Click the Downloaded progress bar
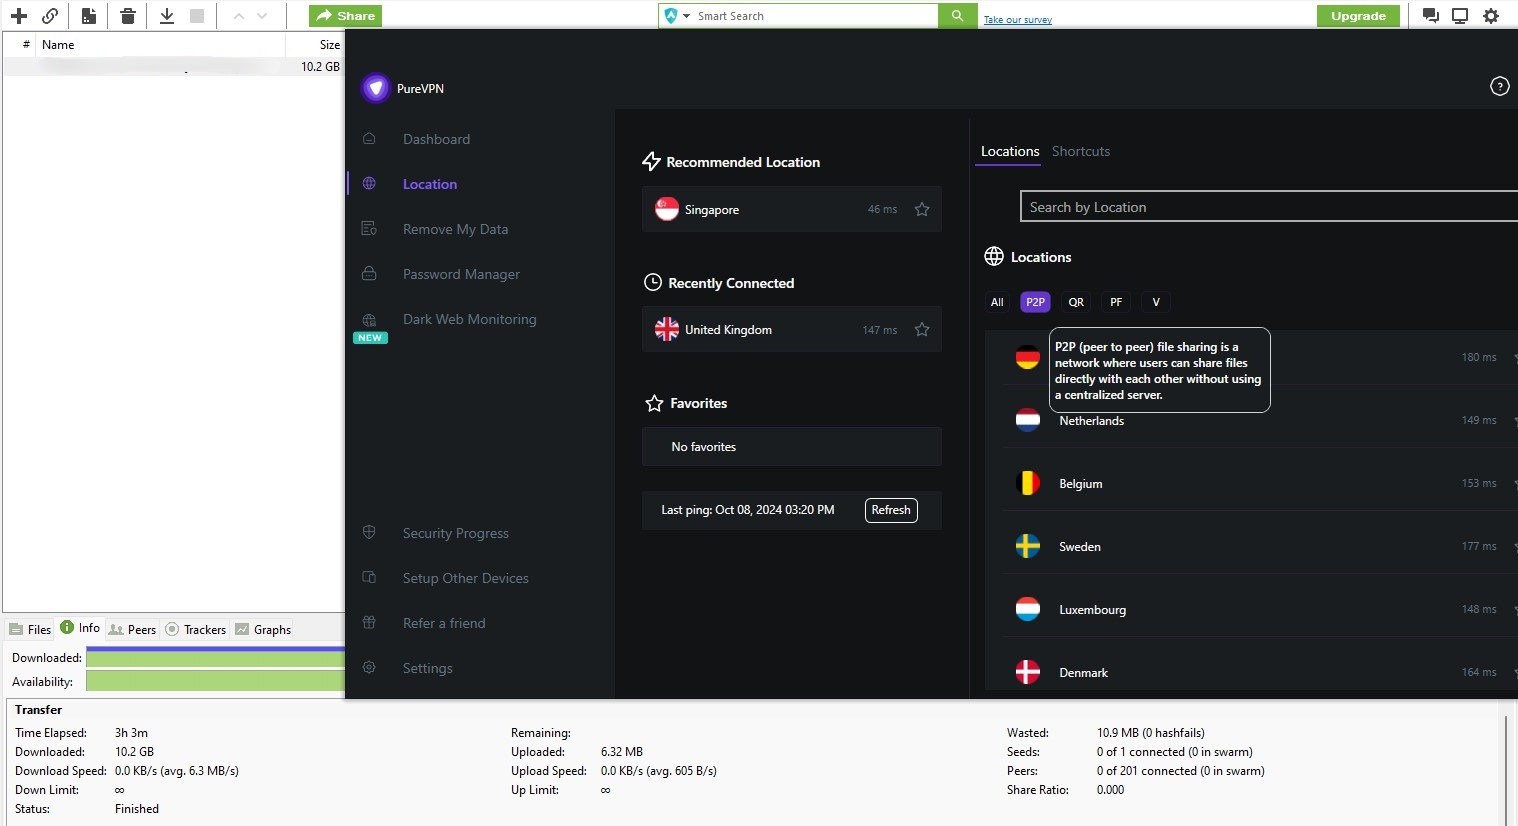Viewport: 1518px width, 826px height. [215, 657]
